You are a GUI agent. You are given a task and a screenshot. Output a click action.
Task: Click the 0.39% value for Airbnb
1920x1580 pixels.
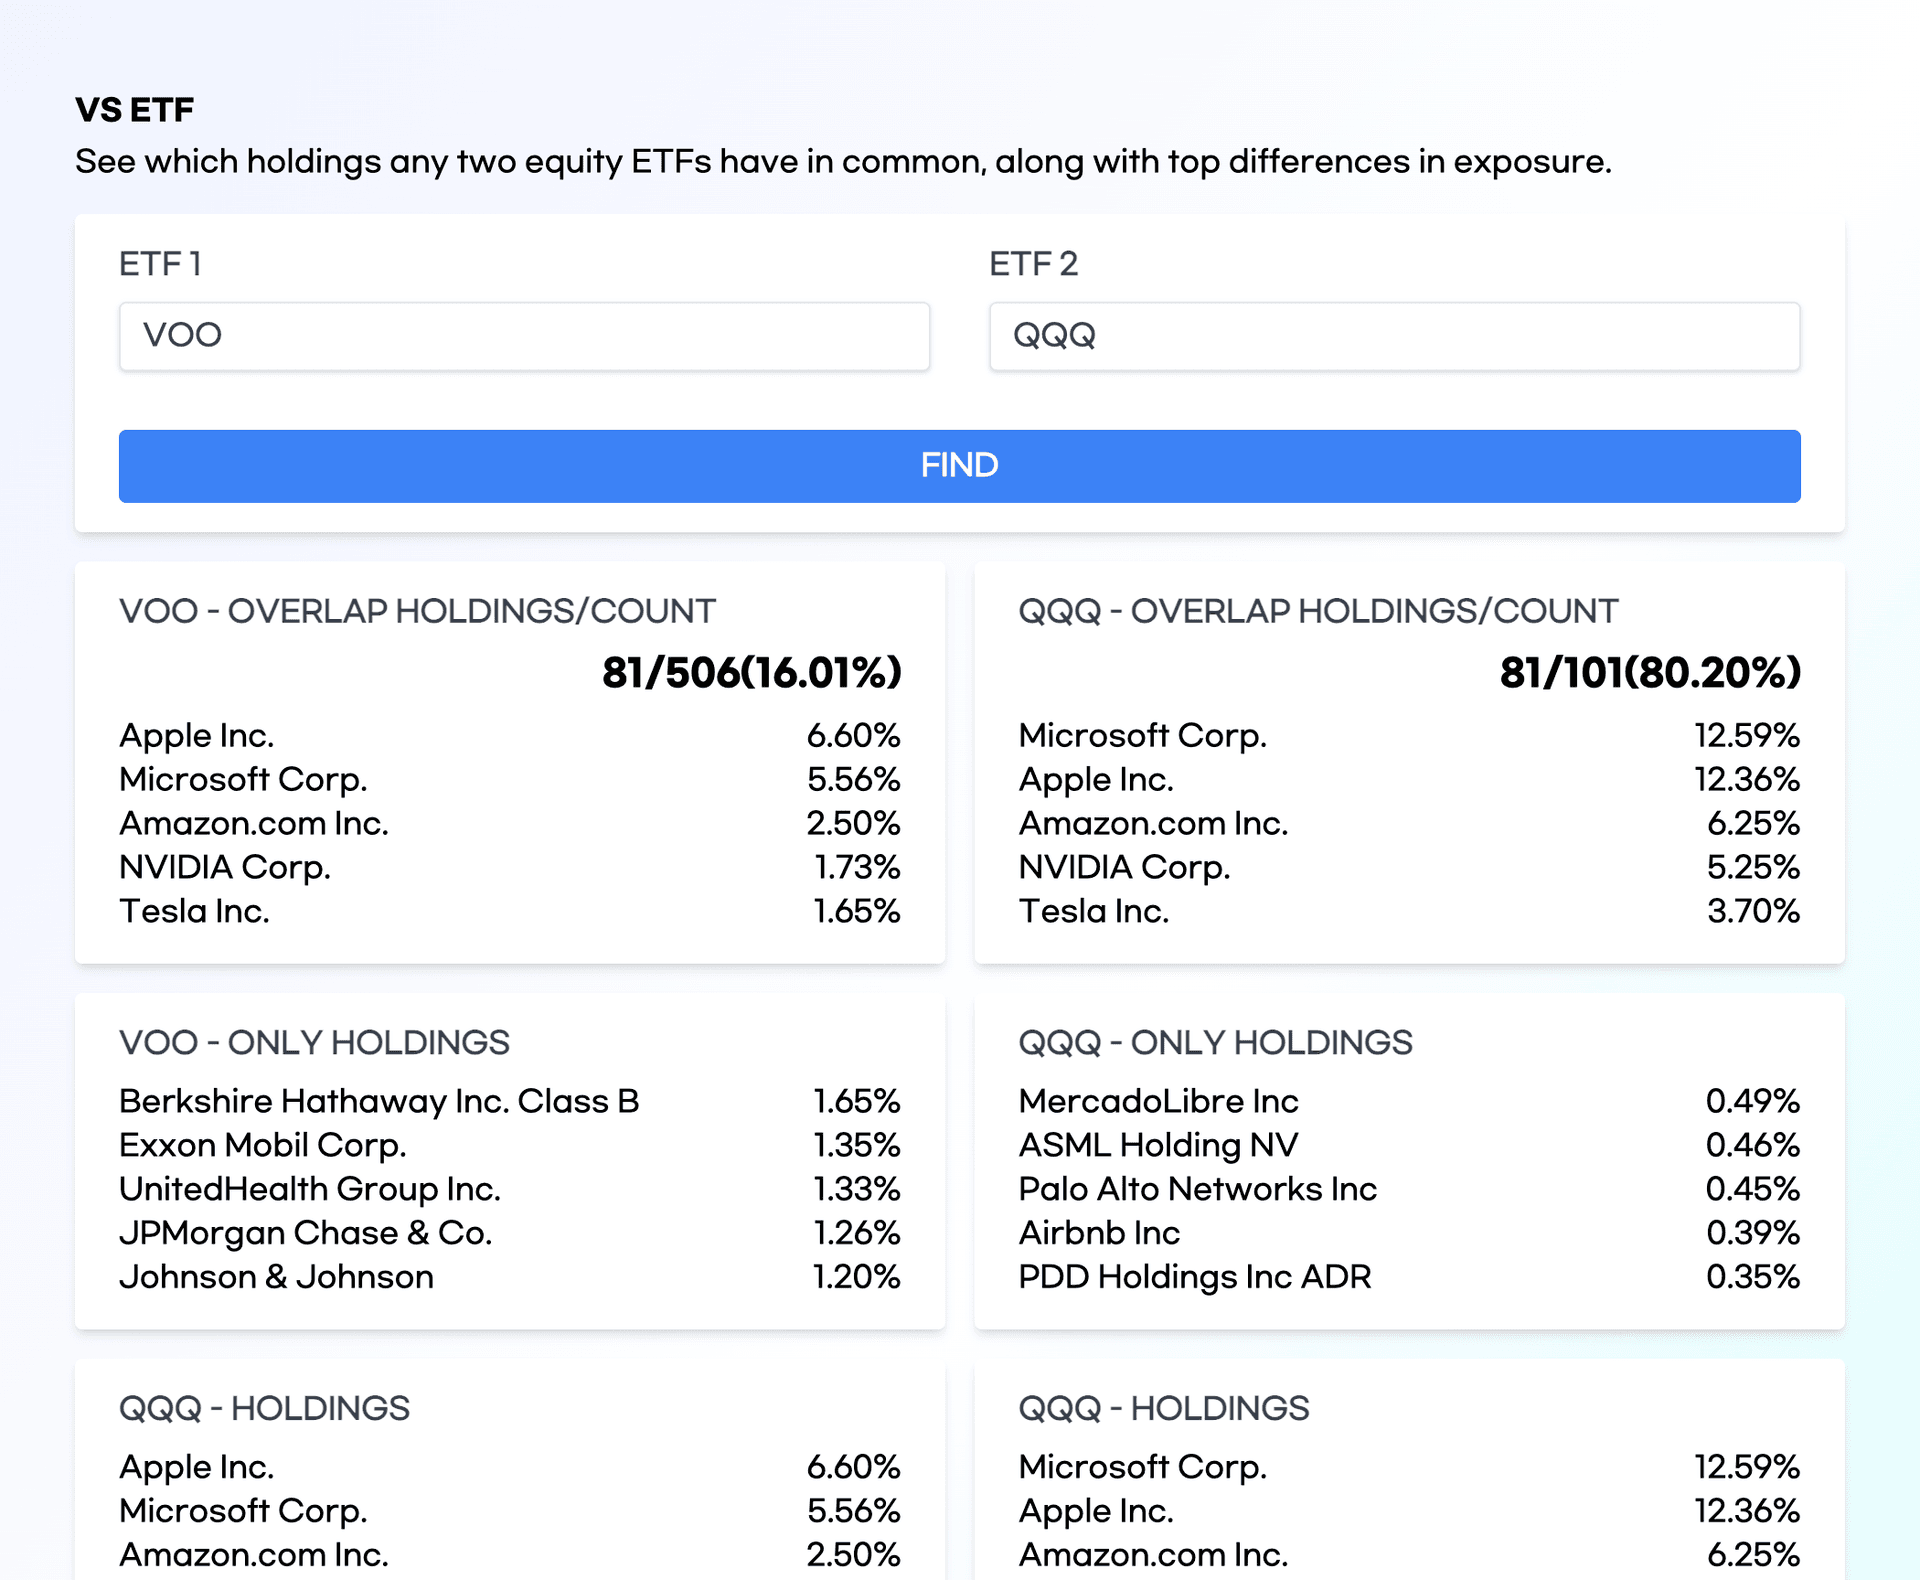coord(1753,1233)
